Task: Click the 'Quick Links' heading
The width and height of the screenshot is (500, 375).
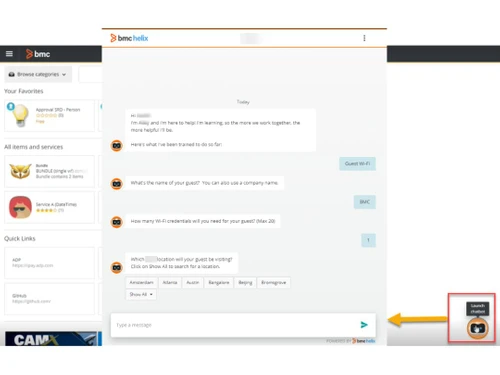Action: [20, 238]
